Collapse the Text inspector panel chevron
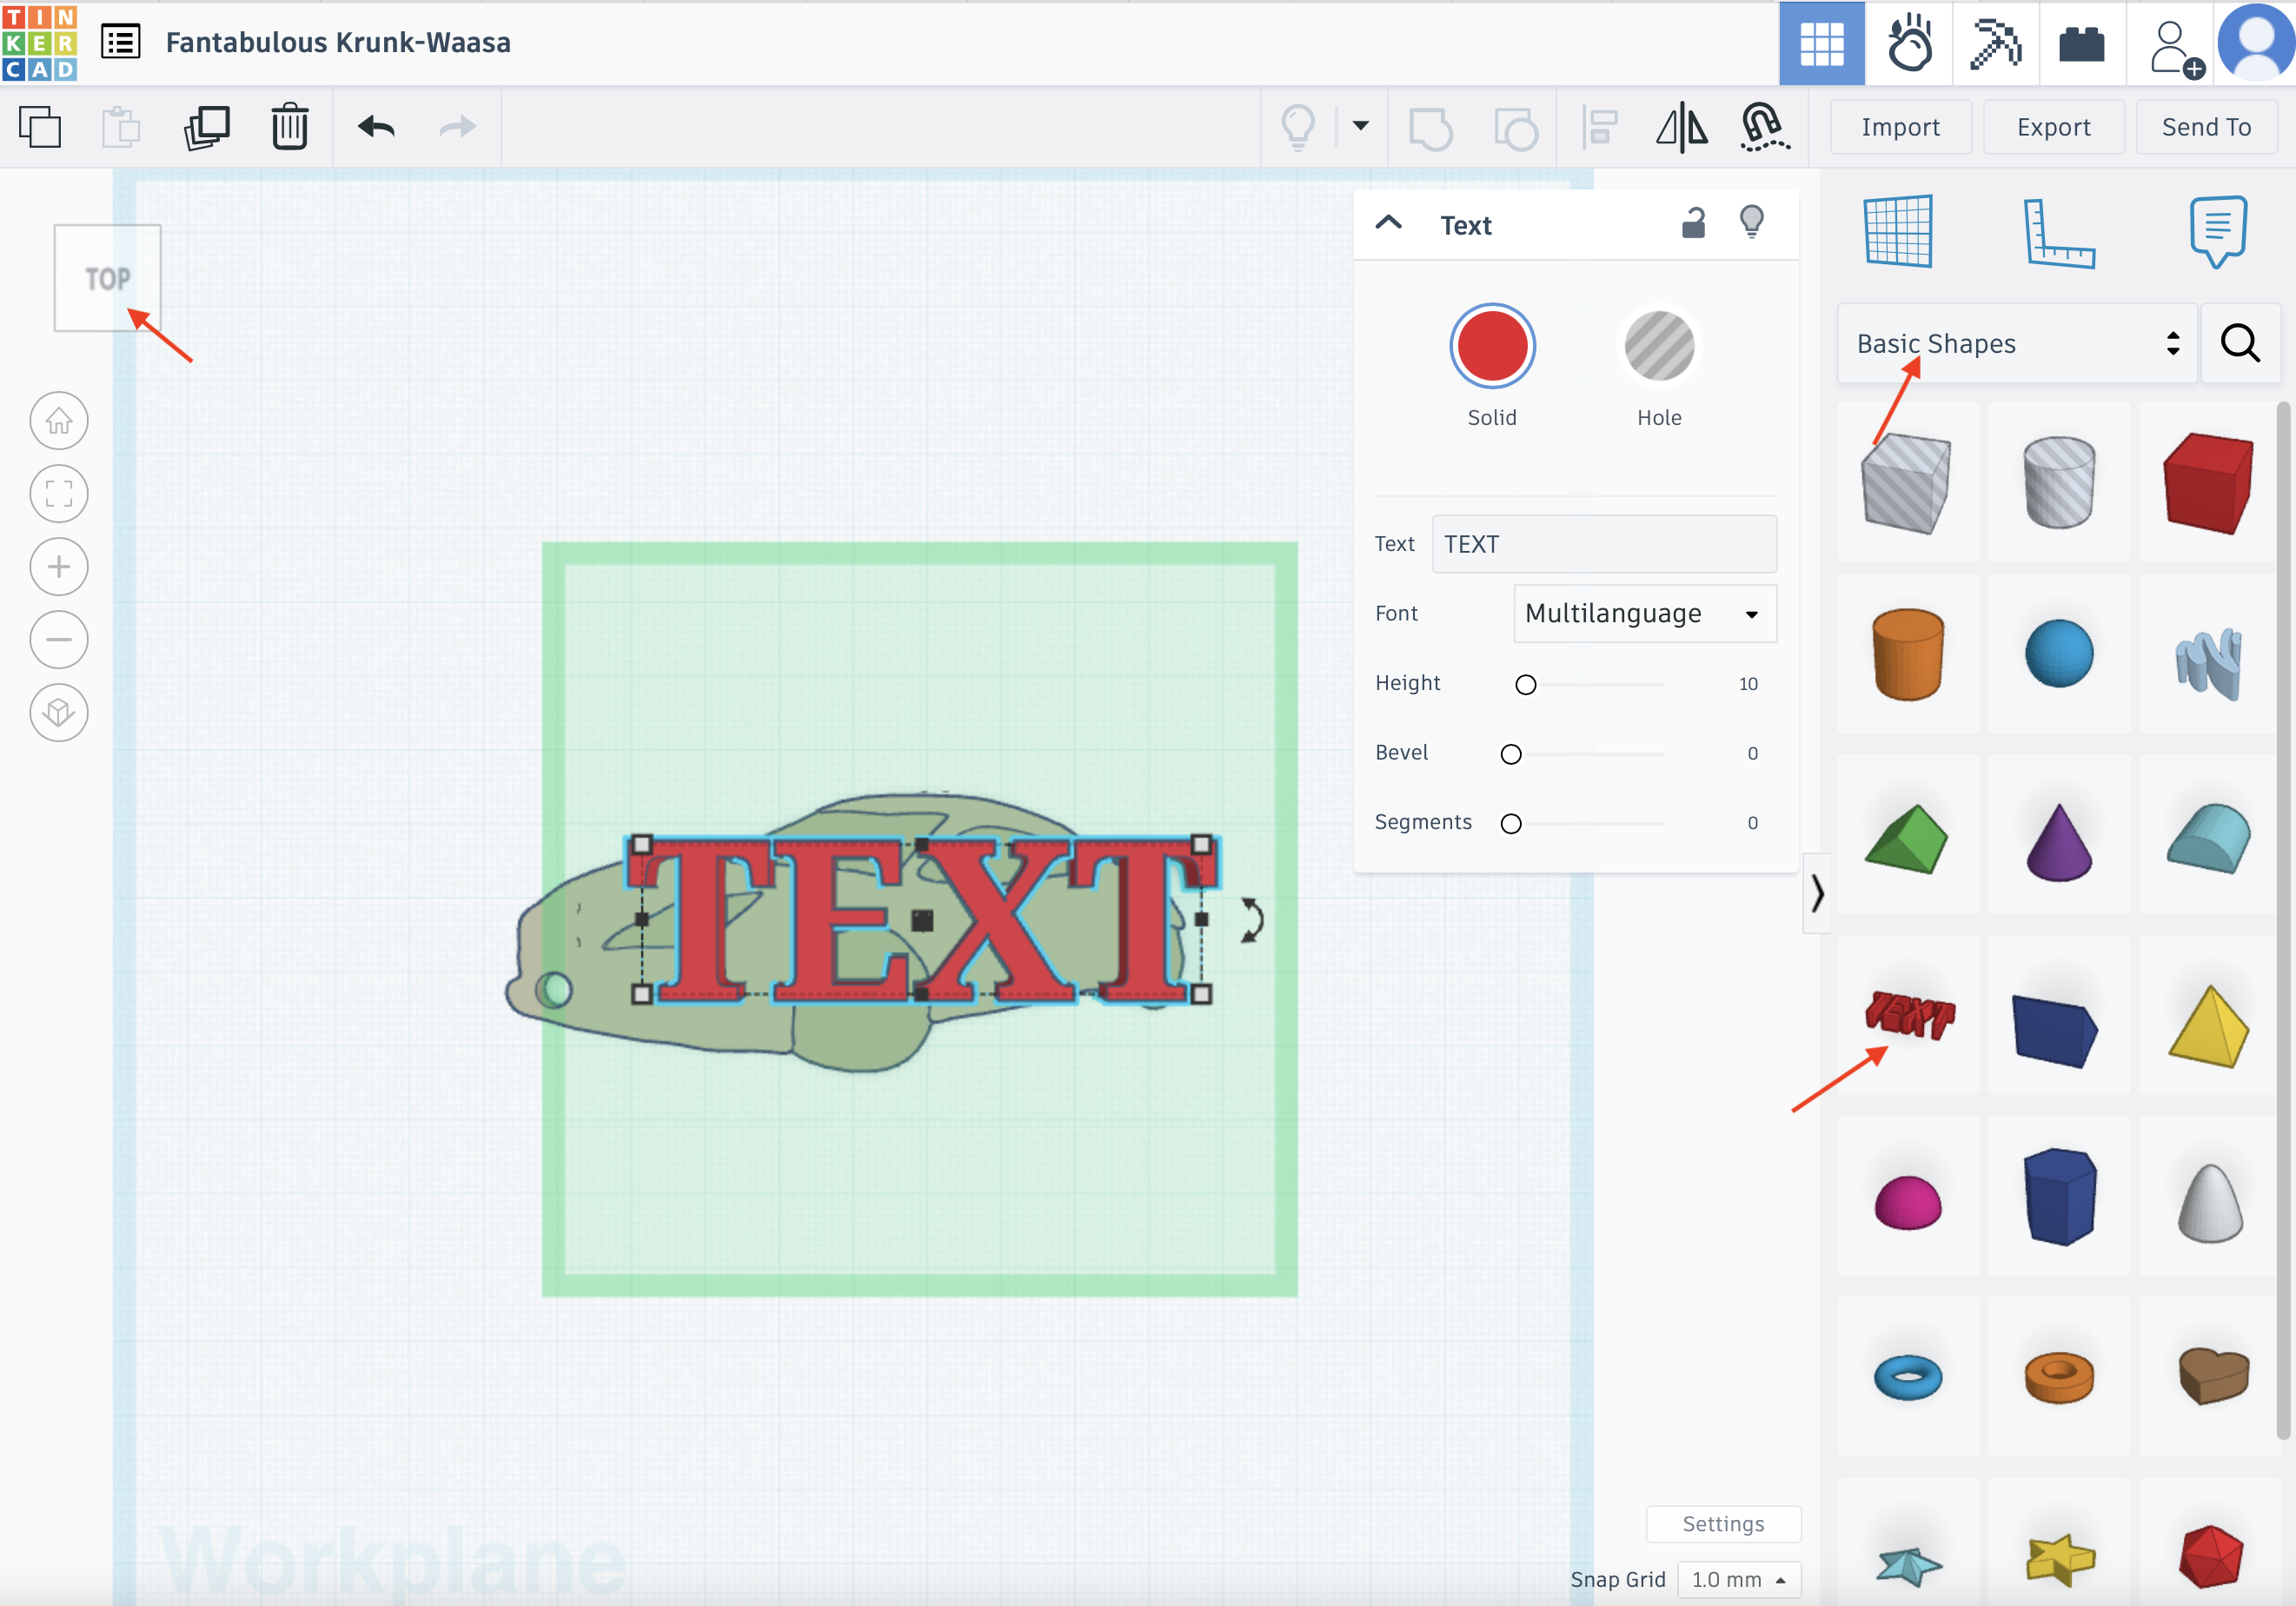 pyautogui.click(x=1388, y=223)
